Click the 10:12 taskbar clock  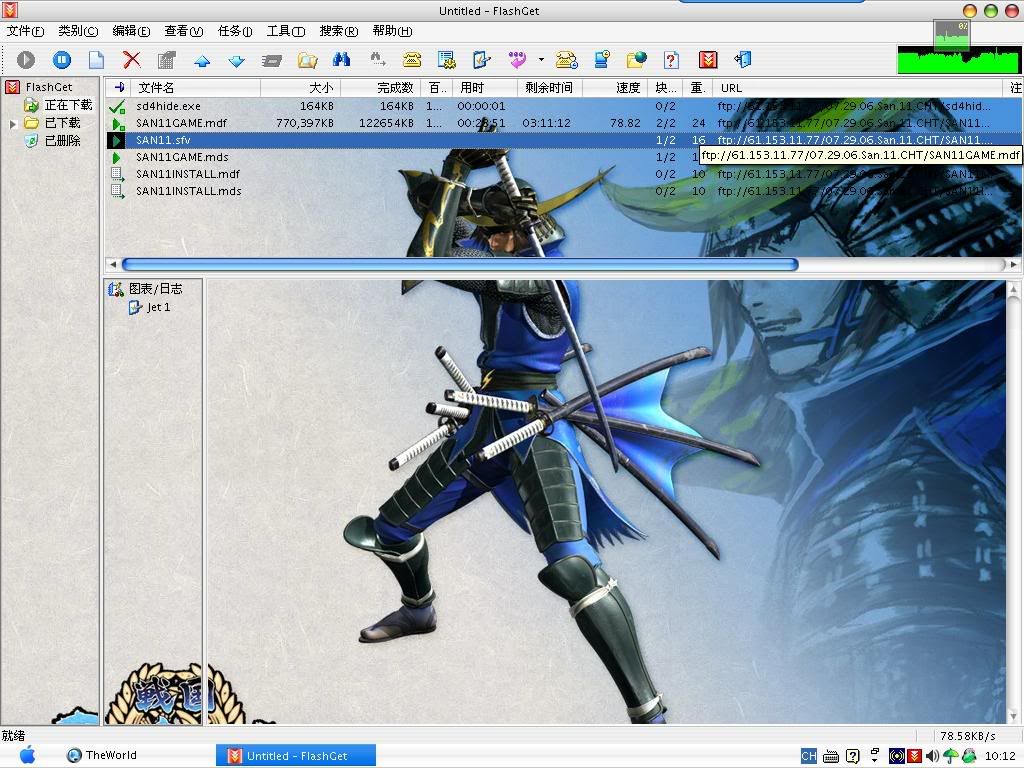click(1000, 756)
